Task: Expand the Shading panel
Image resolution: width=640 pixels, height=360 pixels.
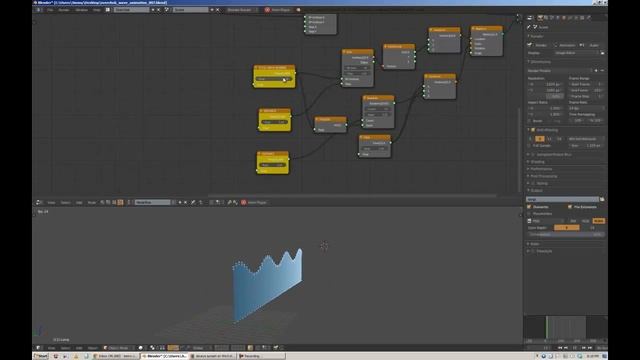Action: (537, 162)
